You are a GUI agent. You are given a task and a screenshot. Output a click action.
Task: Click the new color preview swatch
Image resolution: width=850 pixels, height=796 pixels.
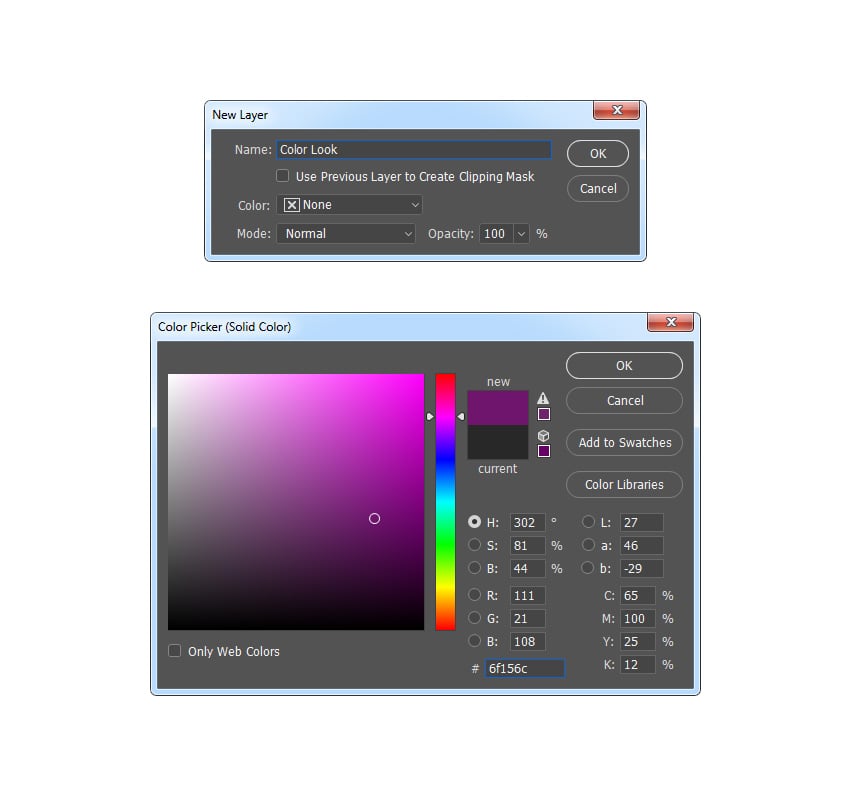tap(497, 410)
